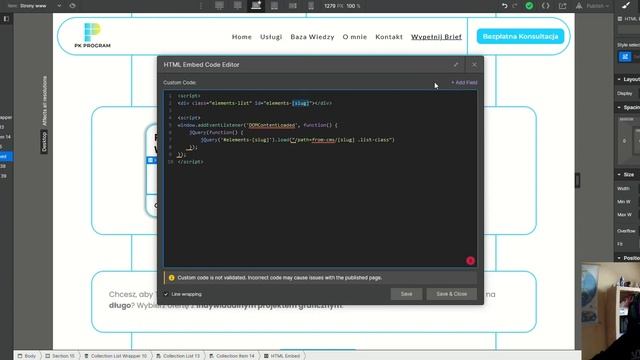Click the 100 % zoom value
The image size is (640, 360).
tap(353, 6)
